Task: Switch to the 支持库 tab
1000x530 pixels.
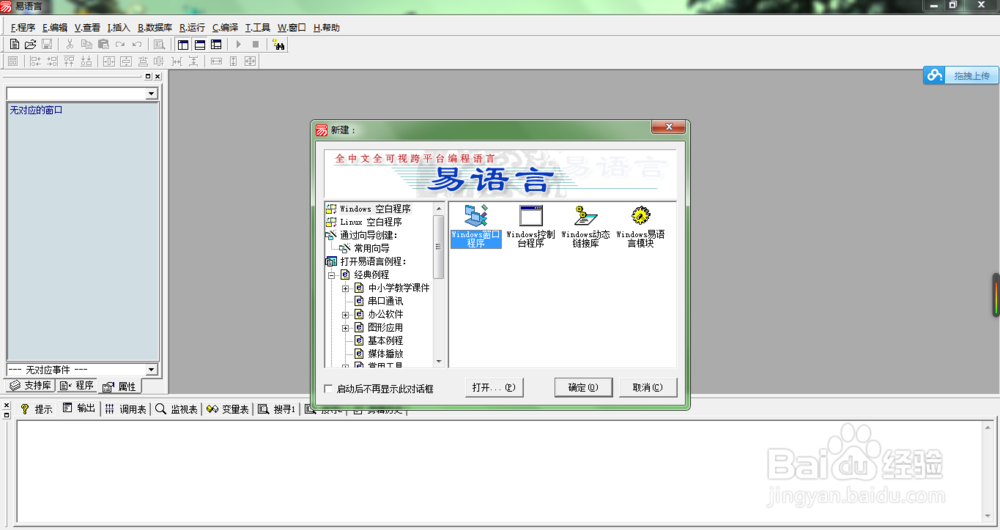Action: pyautogui.click(x=31, y=386)
